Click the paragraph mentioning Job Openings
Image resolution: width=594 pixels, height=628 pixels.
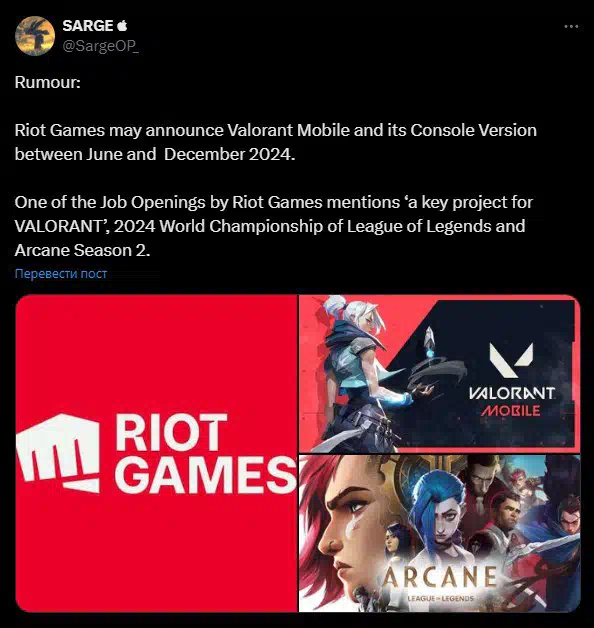[x=274, y=226]
